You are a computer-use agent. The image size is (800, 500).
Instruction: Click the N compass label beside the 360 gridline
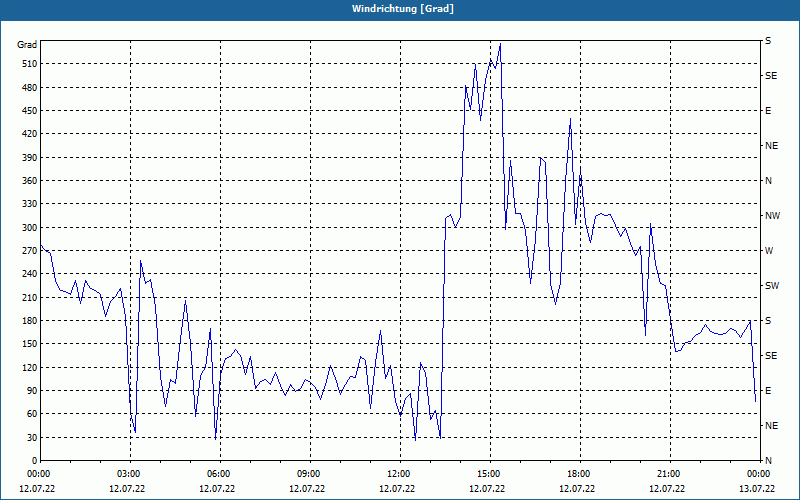(x=768, y=181)
